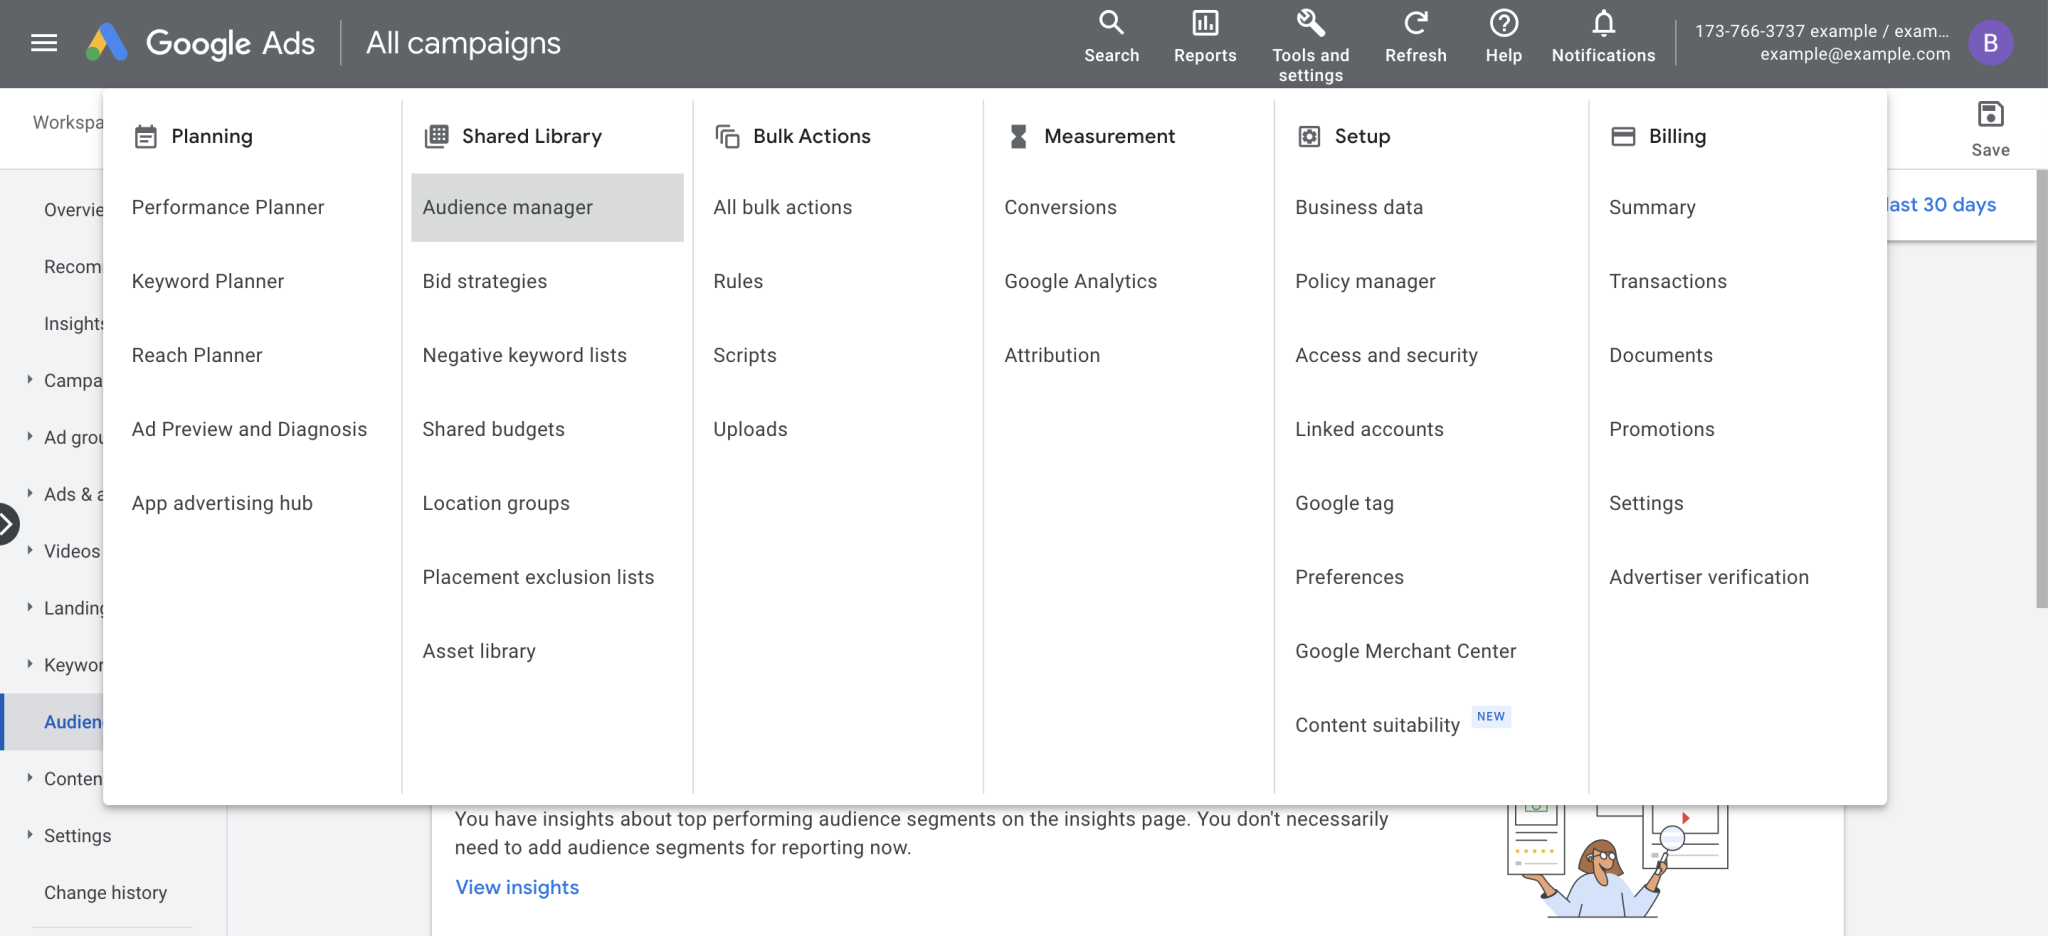The height and width of the screenshot is (936, 2048).
Task: Open Uploads
Action: (750, 429)
